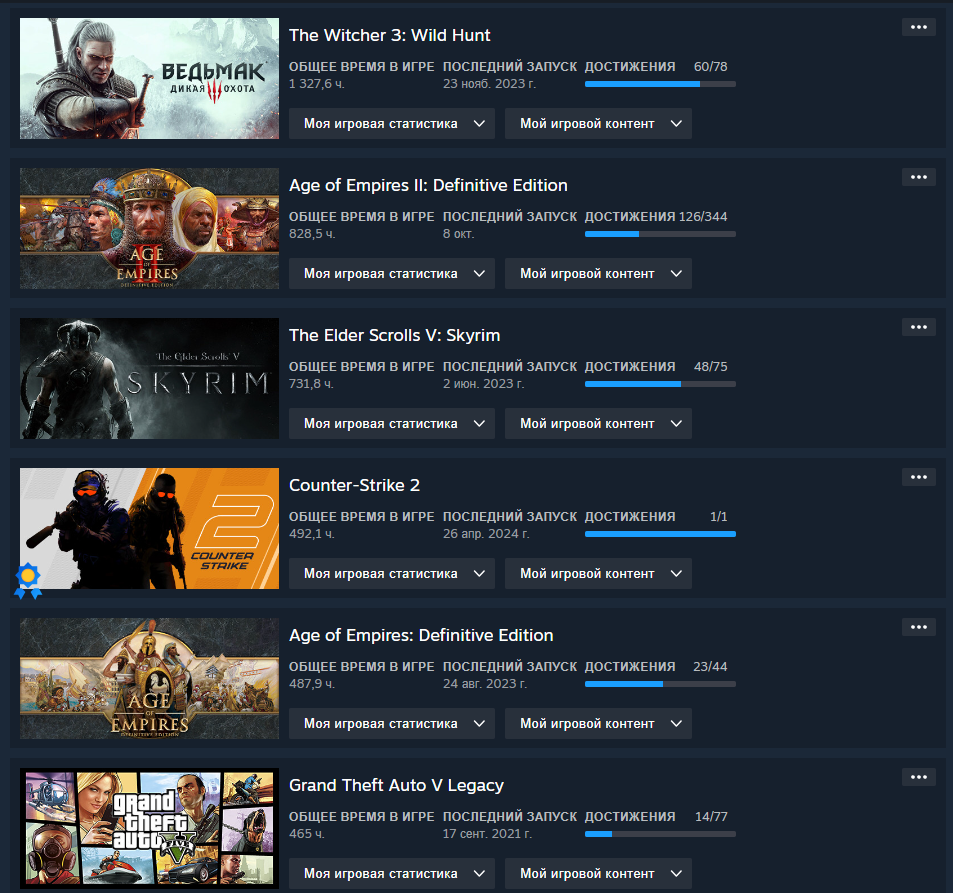This screenshot has width=953, height=893.
Task: Click achievements count '14/77'
Action: coord(711,817)
